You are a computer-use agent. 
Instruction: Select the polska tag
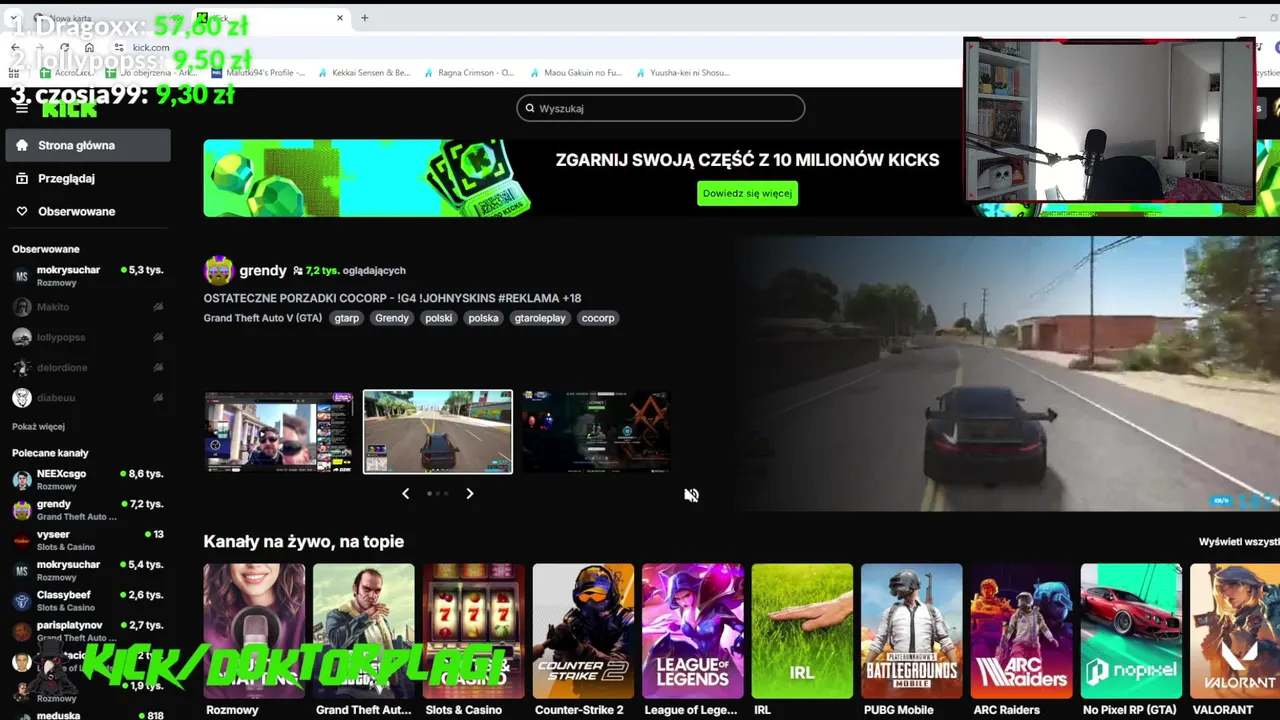click(x=483, y=318)
